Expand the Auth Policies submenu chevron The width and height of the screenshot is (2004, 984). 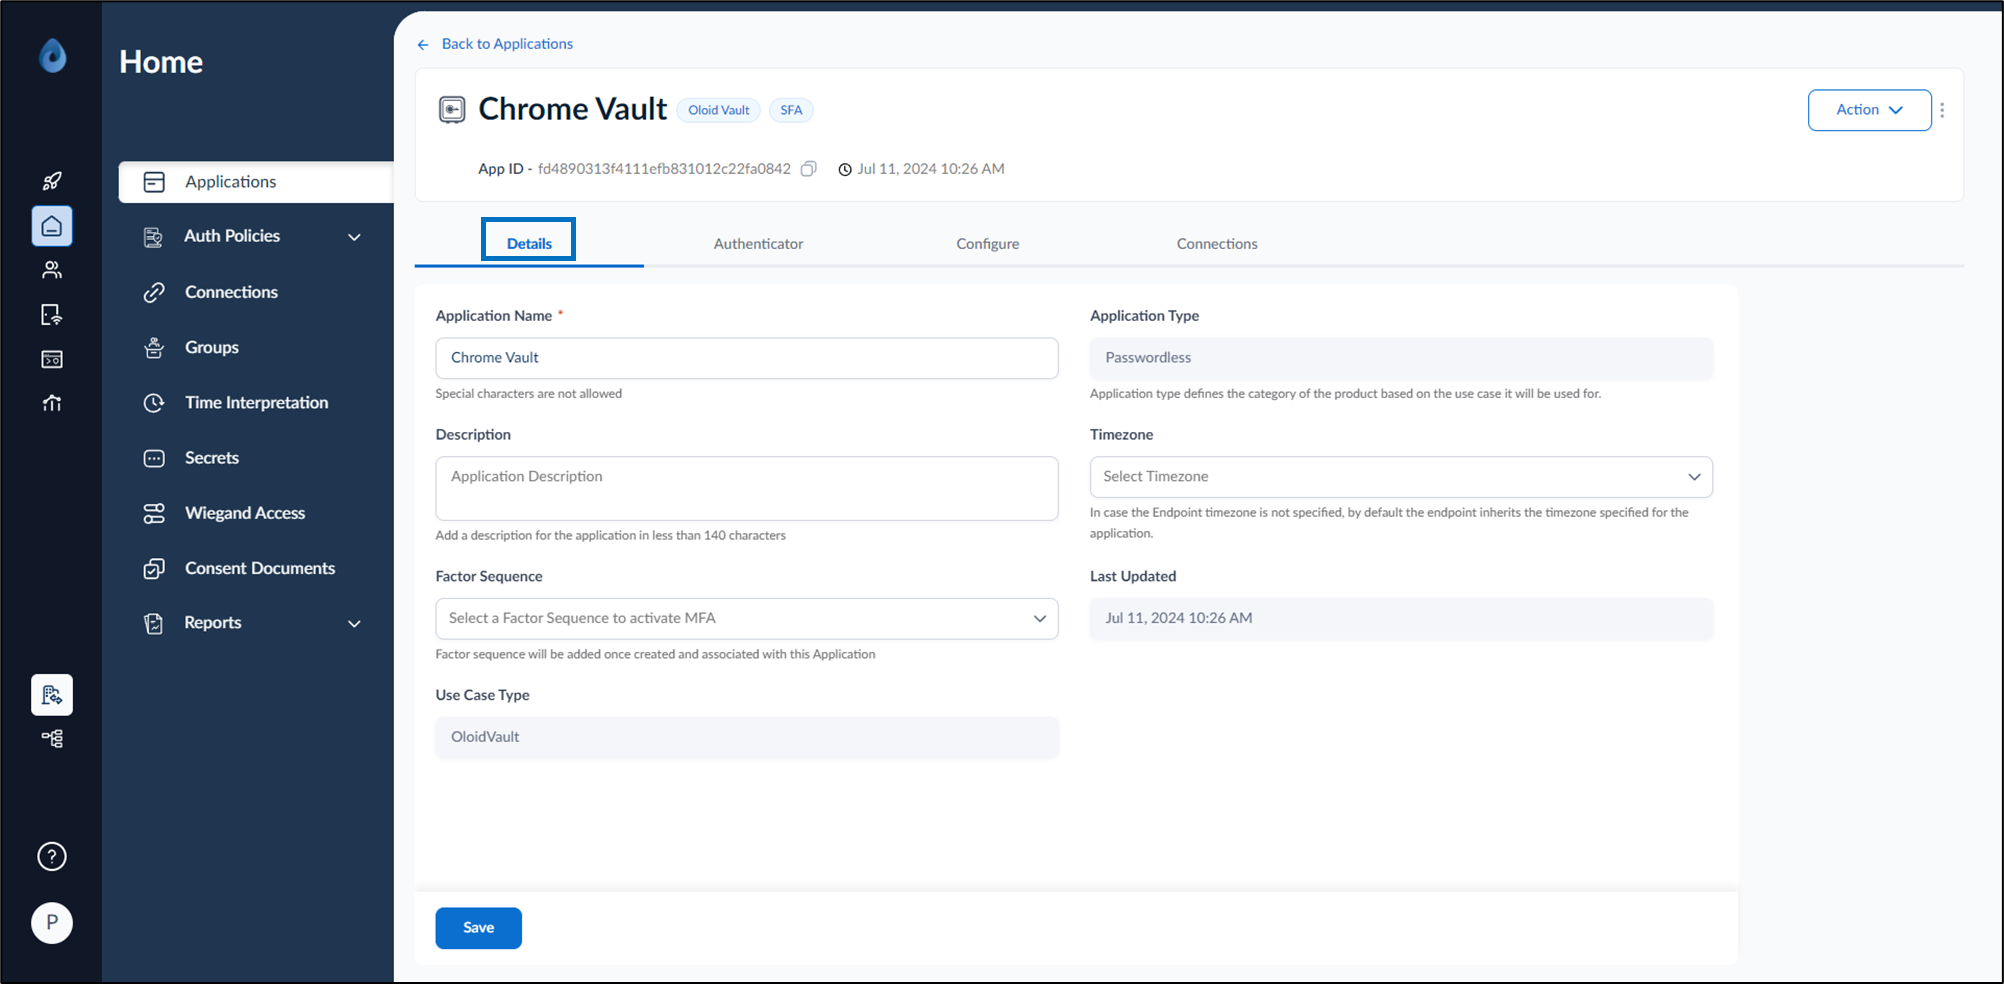click(x=354, y=237)
